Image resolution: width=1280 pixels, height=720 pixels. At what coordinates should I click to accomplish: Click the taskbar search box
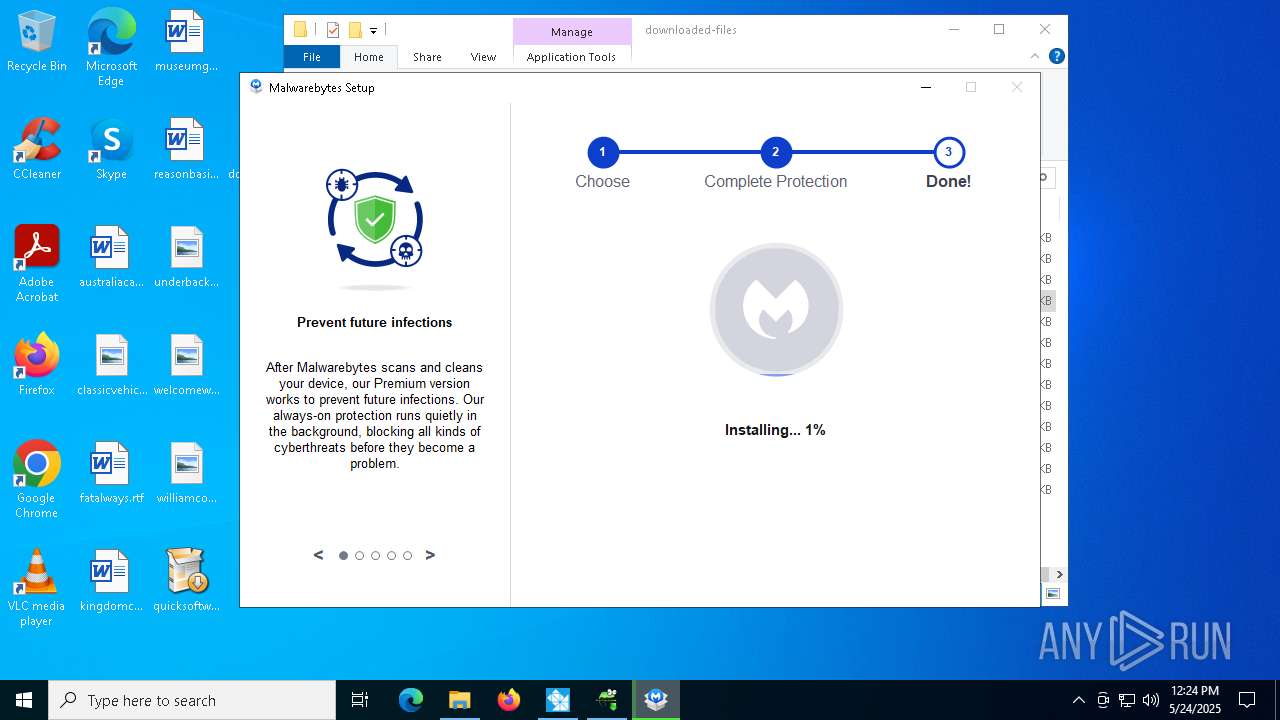click(192, 700)
